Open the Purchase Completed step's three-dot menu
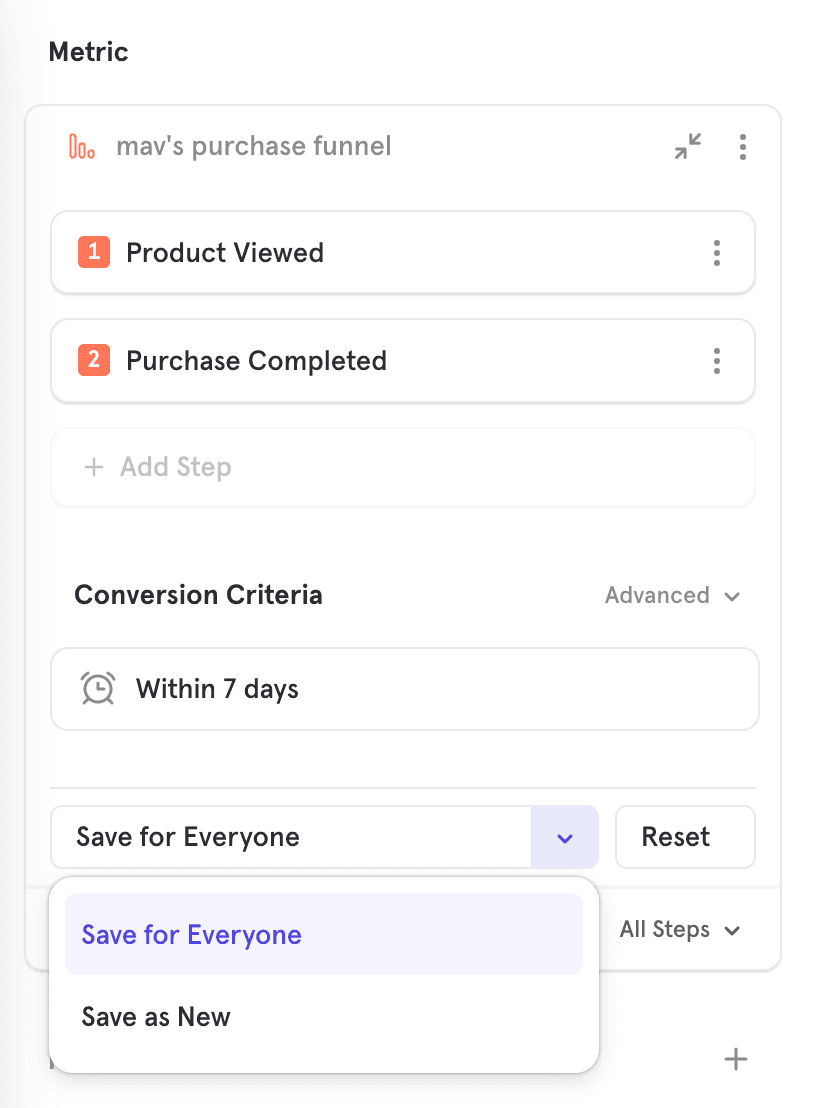The height and width of the screenshot is (1108, 824). tap(716, 361)
